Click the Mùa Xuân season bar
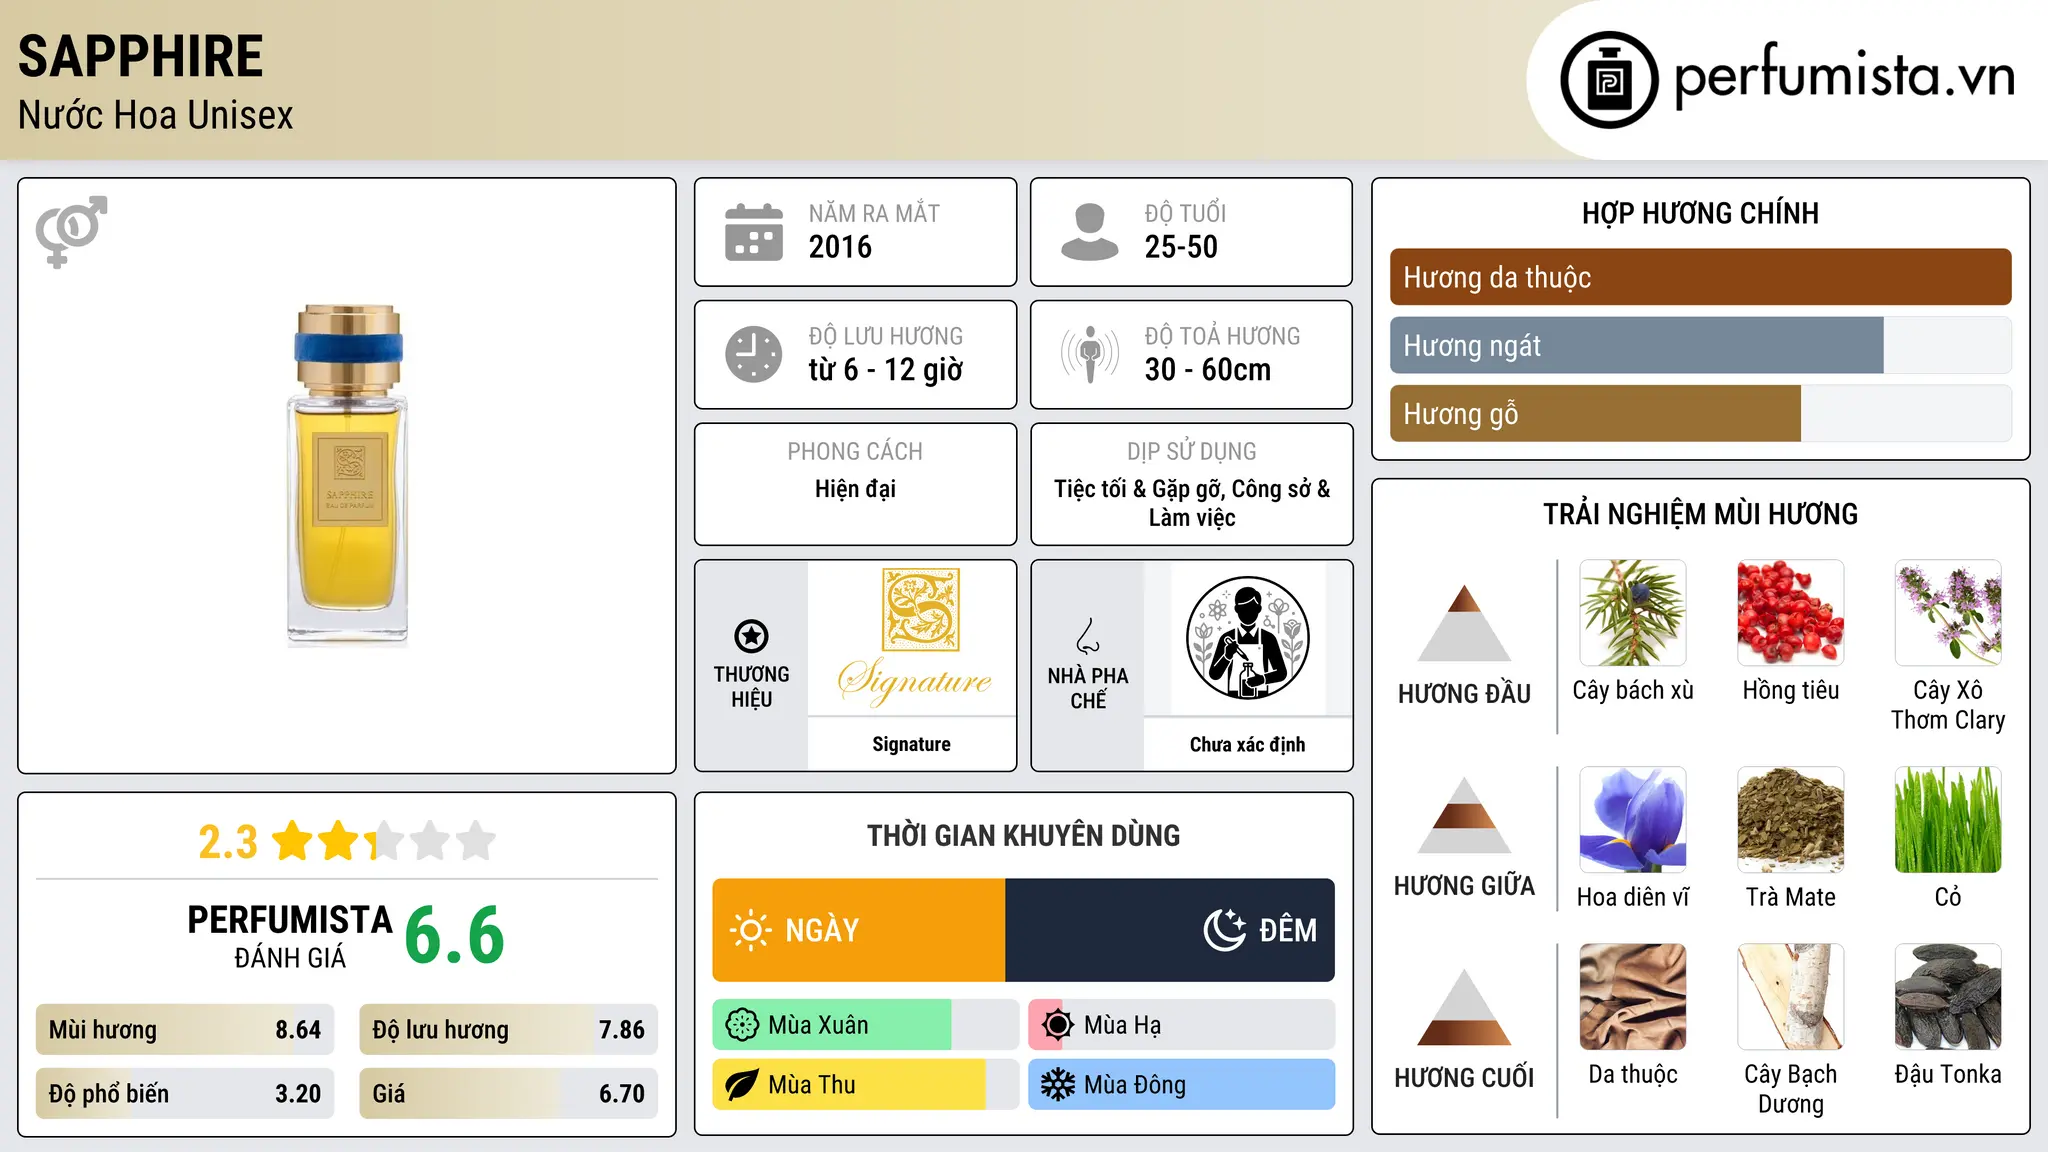 (865, 1025)
